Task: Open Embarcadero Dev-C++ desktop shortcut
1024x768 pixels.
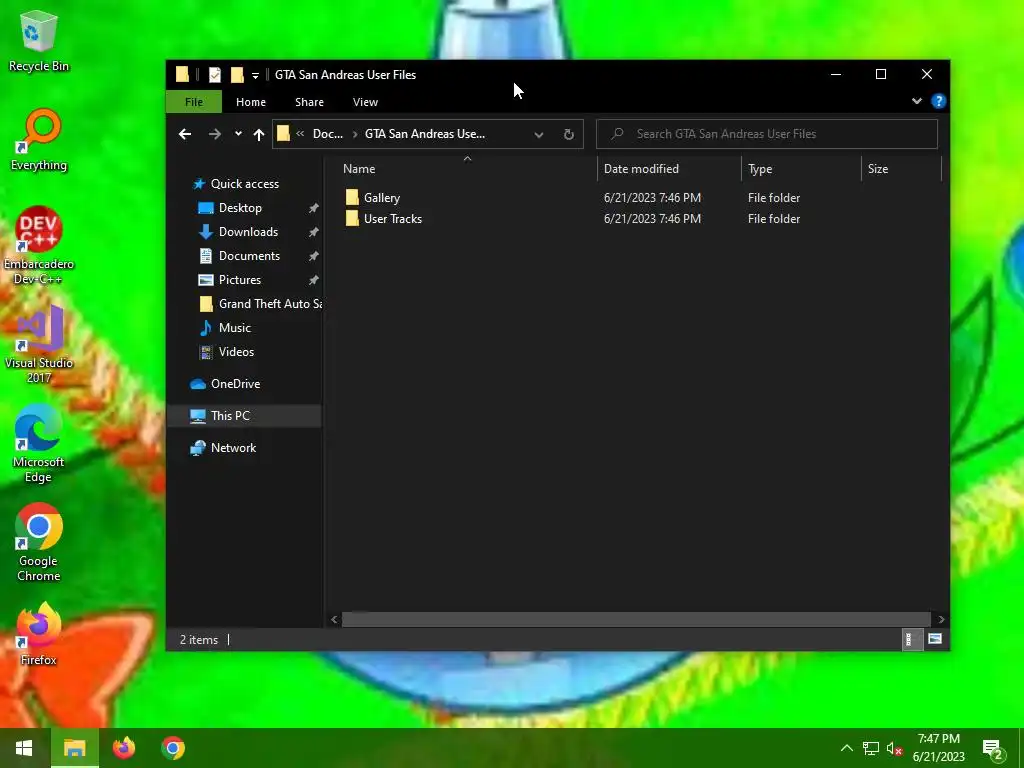Action: pos(39,246)
